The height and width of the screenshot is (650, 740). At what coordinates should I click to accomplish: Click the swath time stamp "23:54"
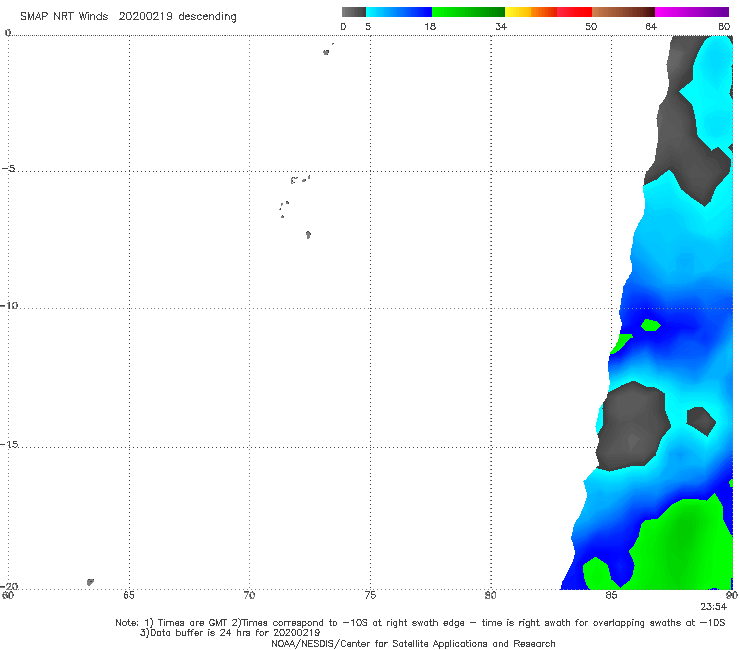pos(714,607)
